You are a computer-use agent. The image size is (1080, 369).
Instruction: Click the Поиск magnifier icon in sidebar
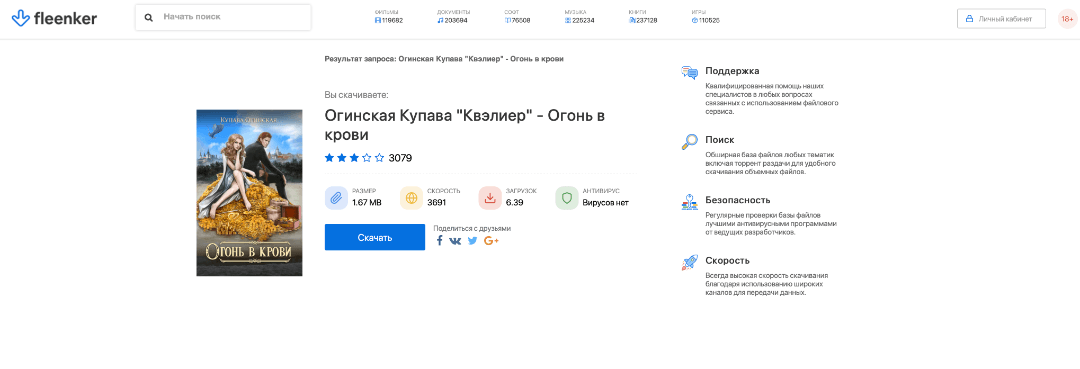(689, 142)
